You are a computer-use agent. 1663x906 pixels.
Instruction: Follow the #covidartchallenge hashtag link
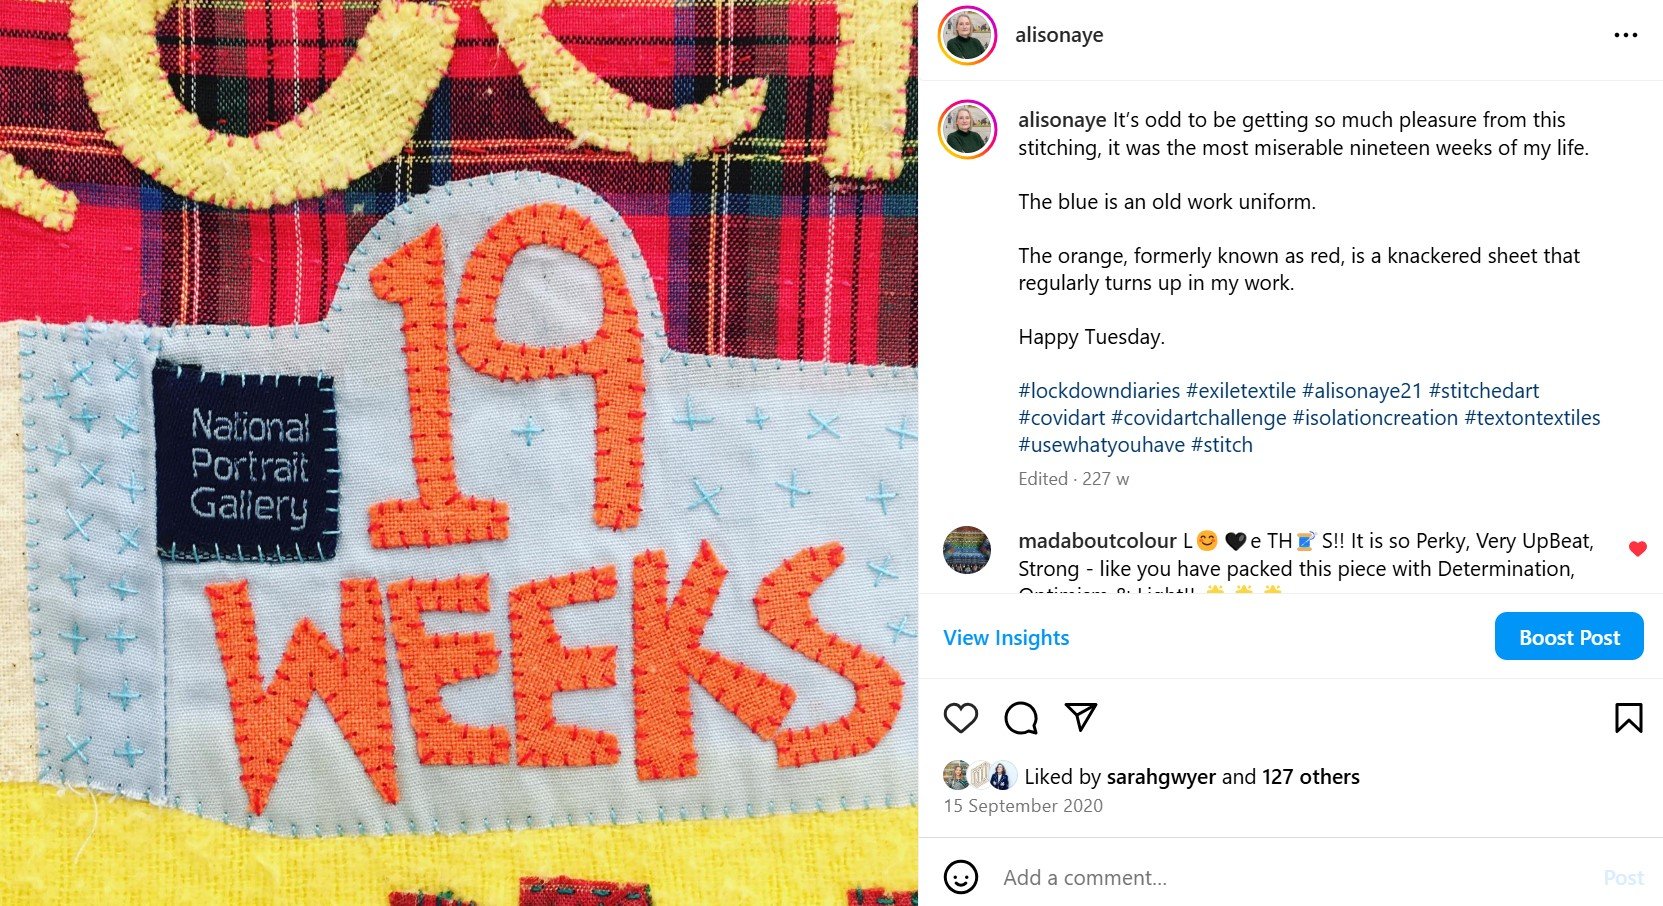pos(1199,418)
